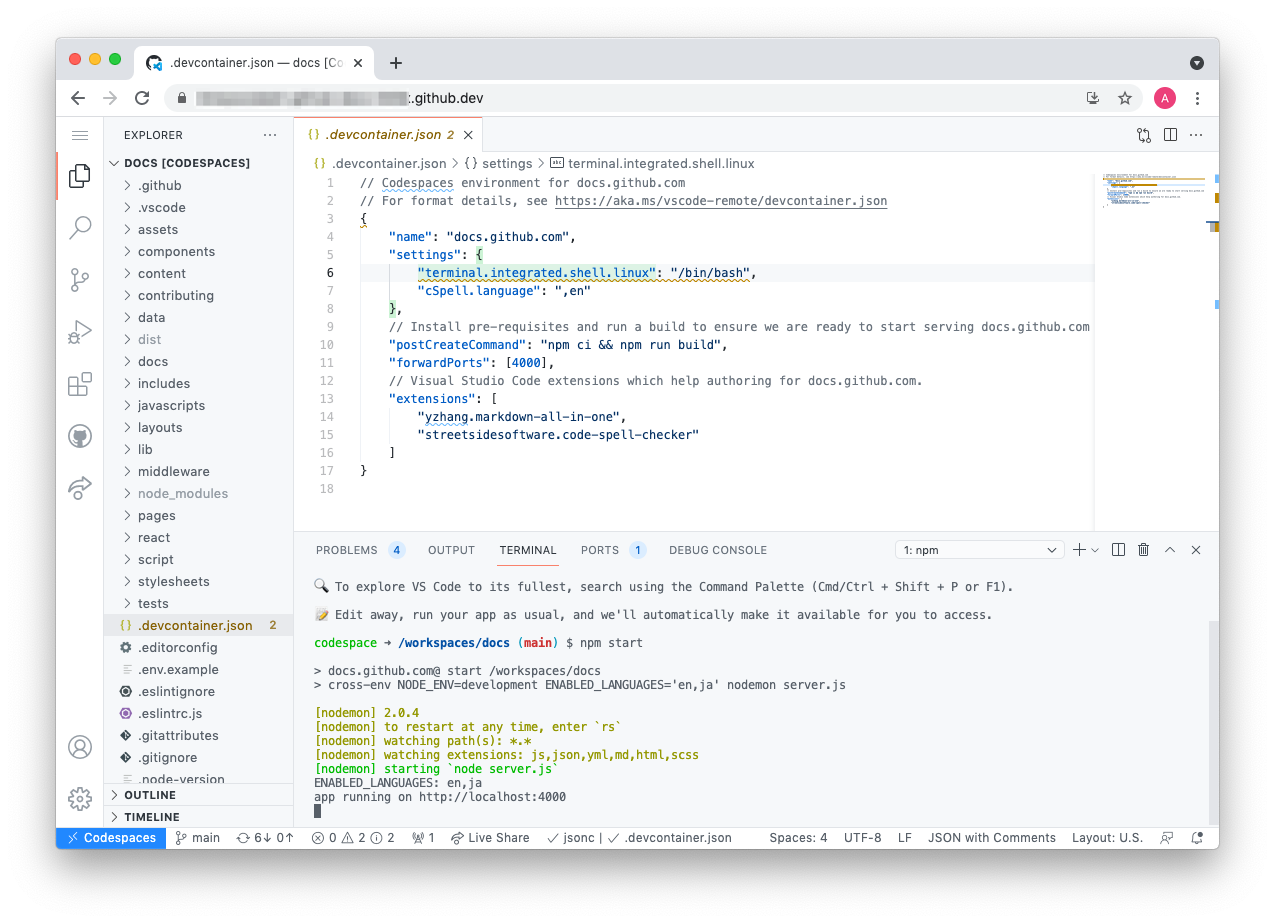Maximize the panel with the chevron toggle
Image resolution: width=1275 pixels, height=923 pixels.
click(x=1169, y=549)
